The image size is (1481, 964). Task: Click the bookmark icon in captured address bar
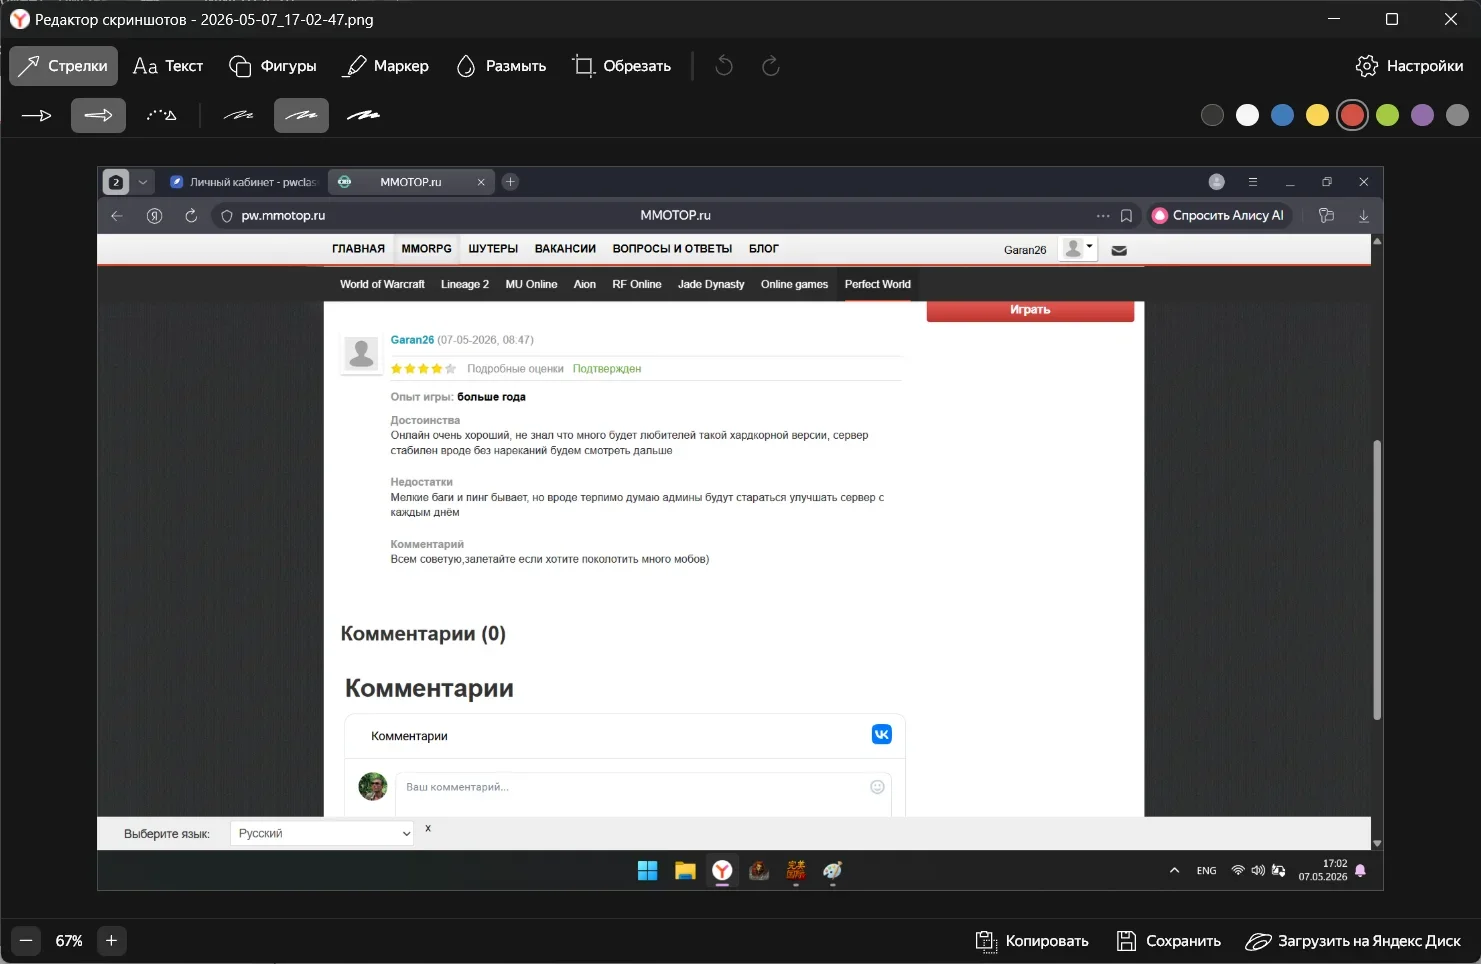[x=1126, y=215]
